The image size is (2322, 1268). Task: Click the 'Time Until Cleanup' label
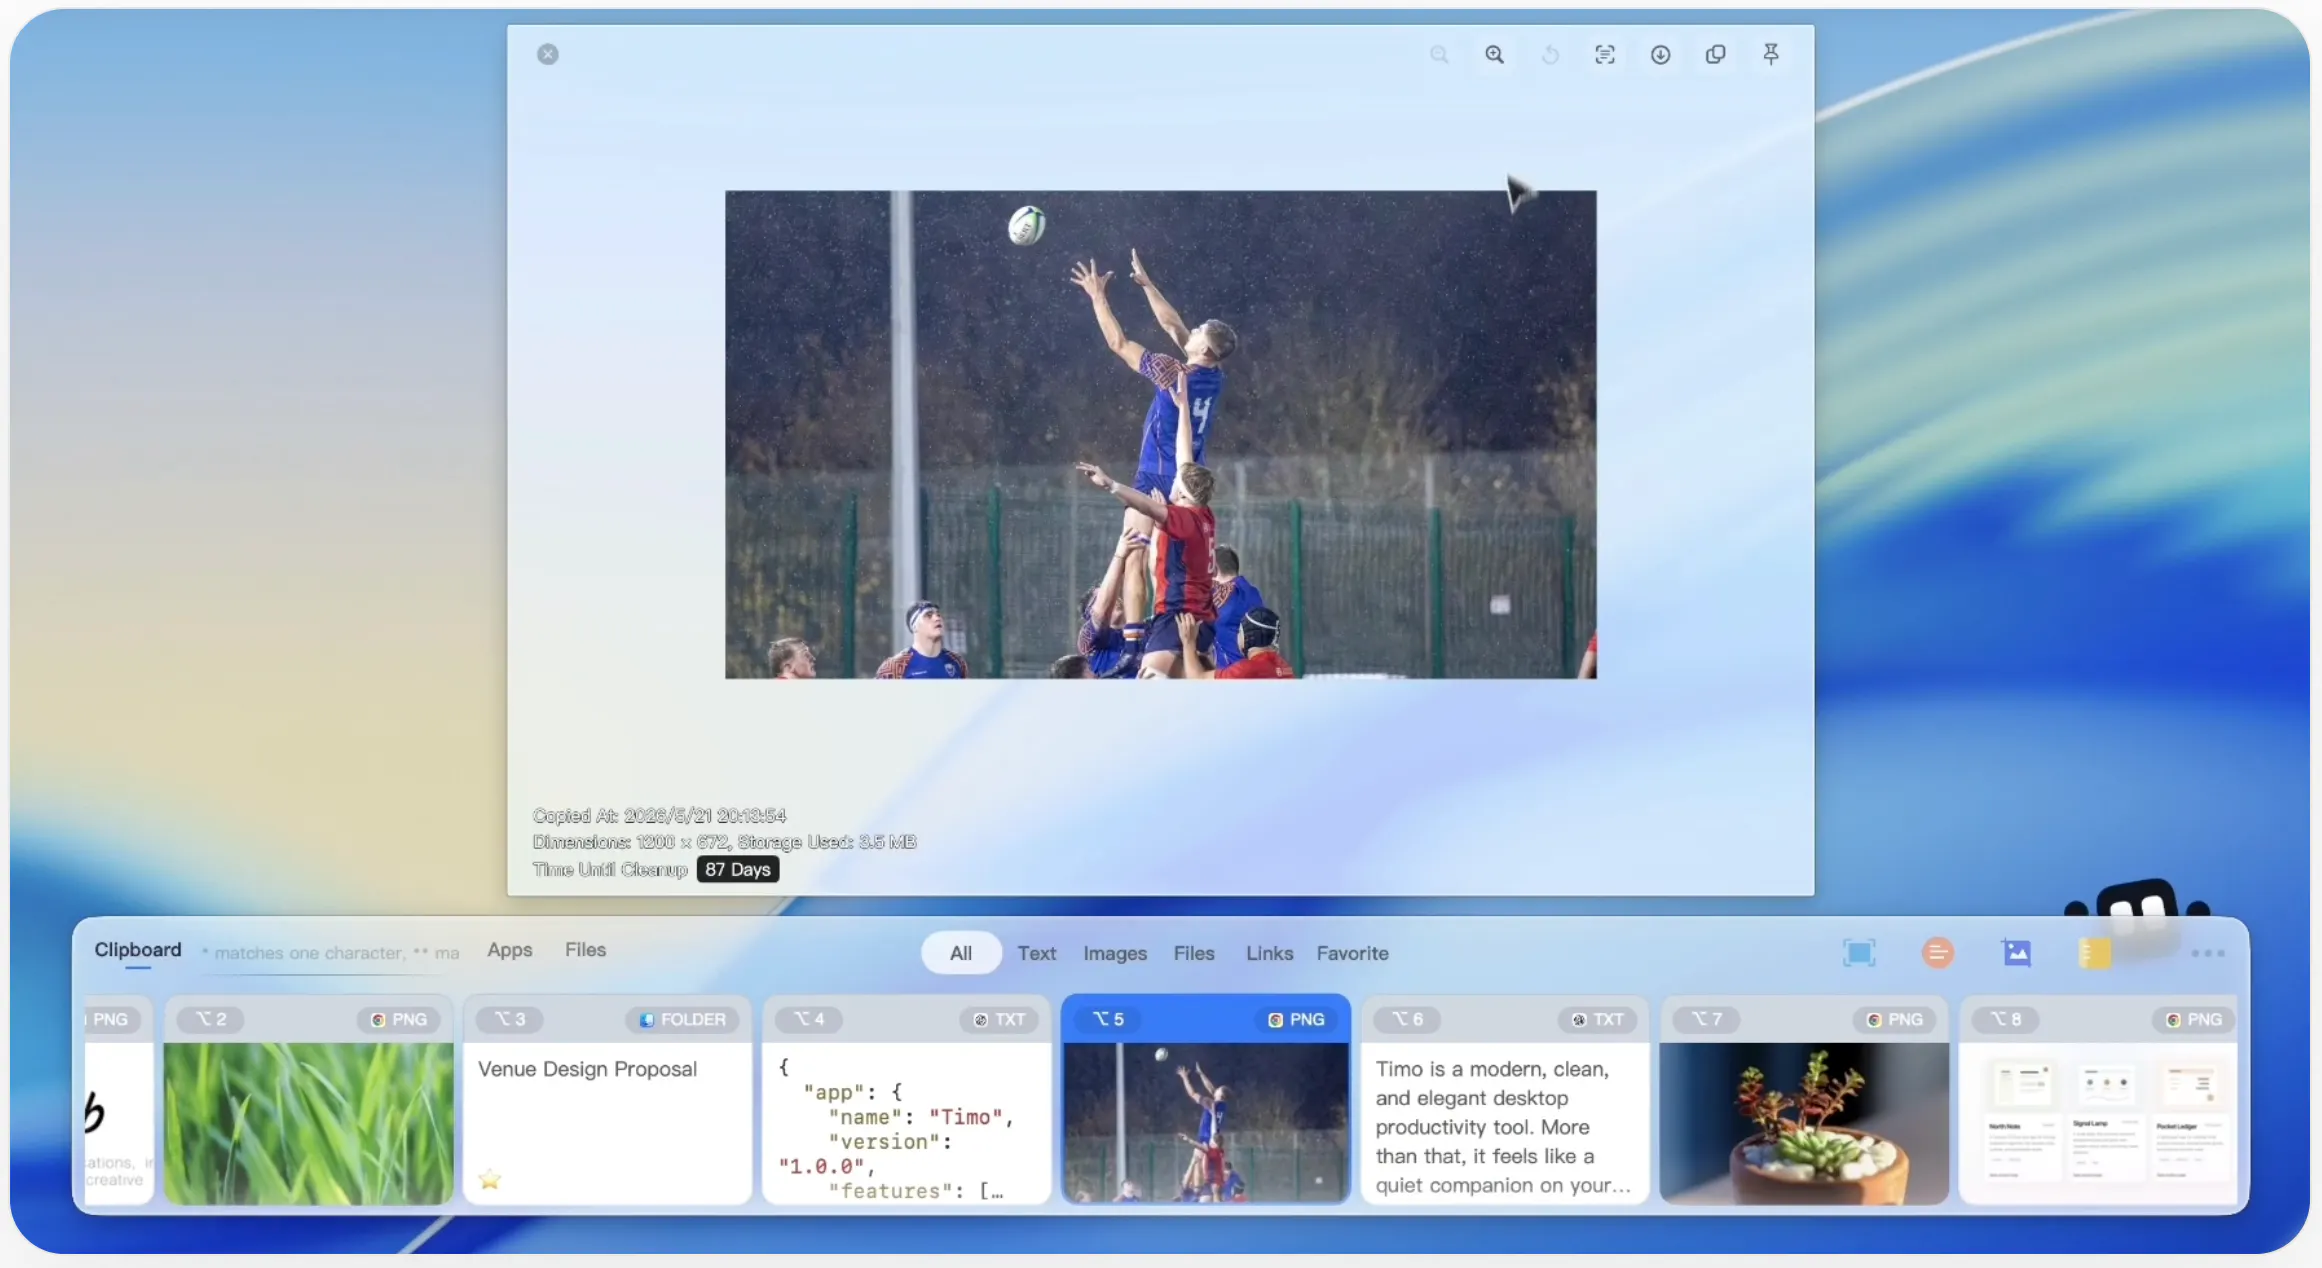(x=611, y=869)
